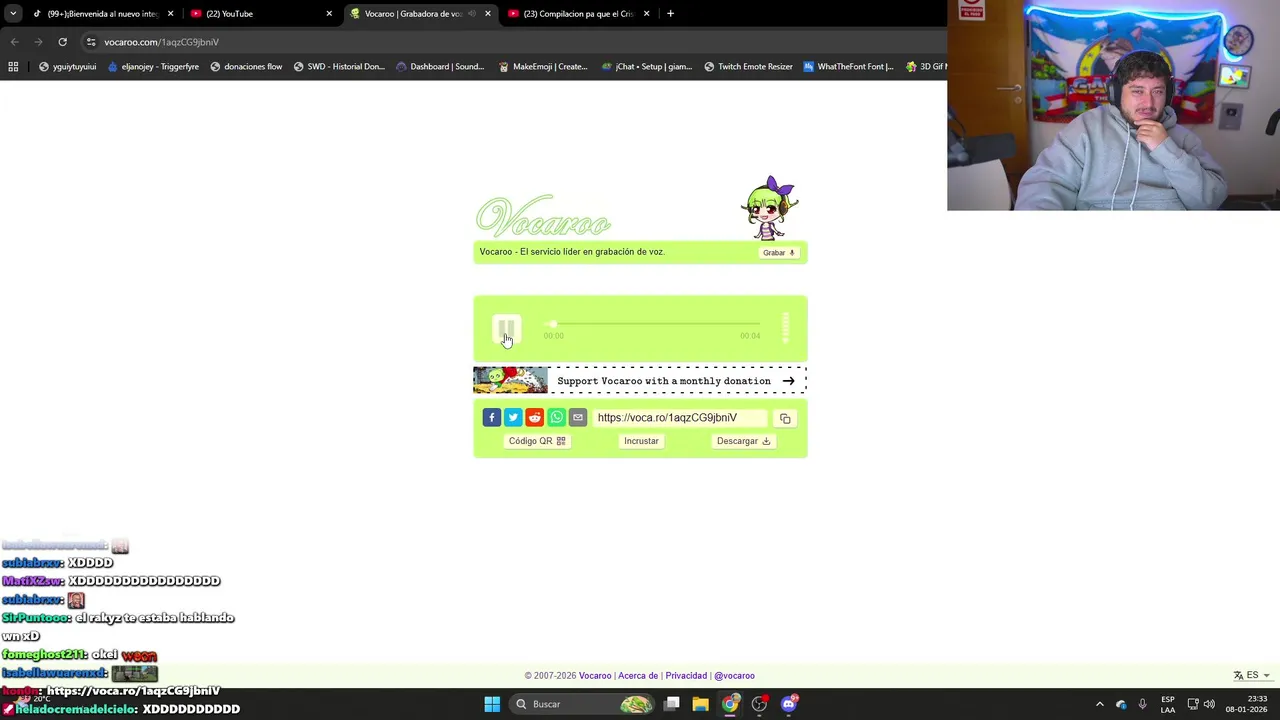Share recording on Twitter

513,417
